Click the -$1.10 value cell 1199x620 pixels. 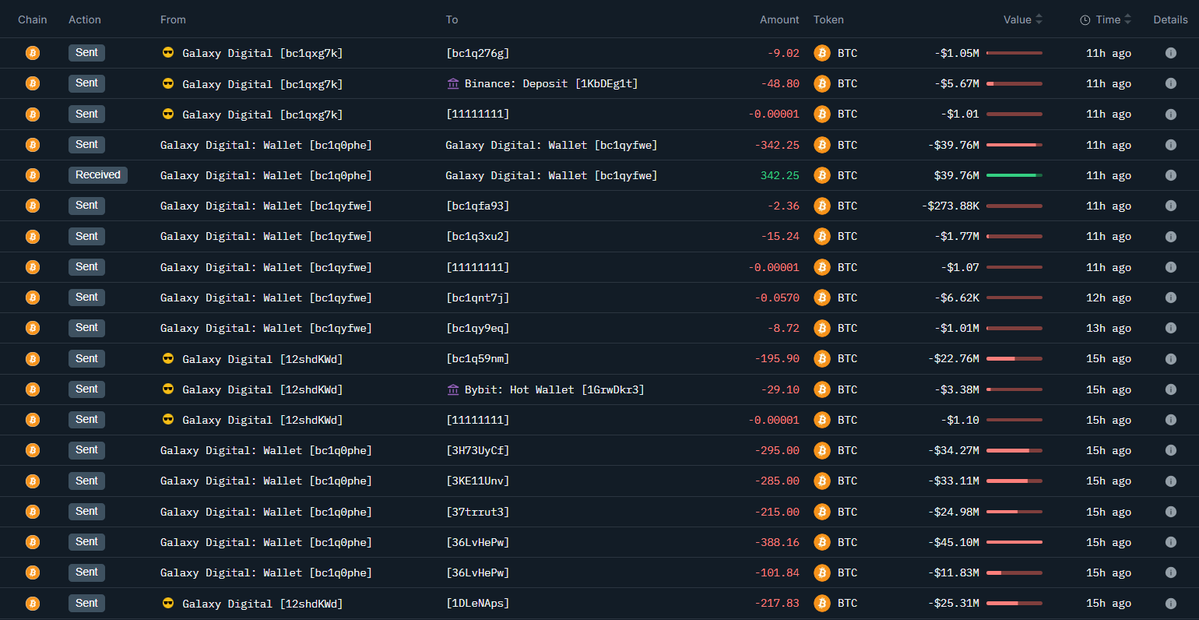coord(960,420)
